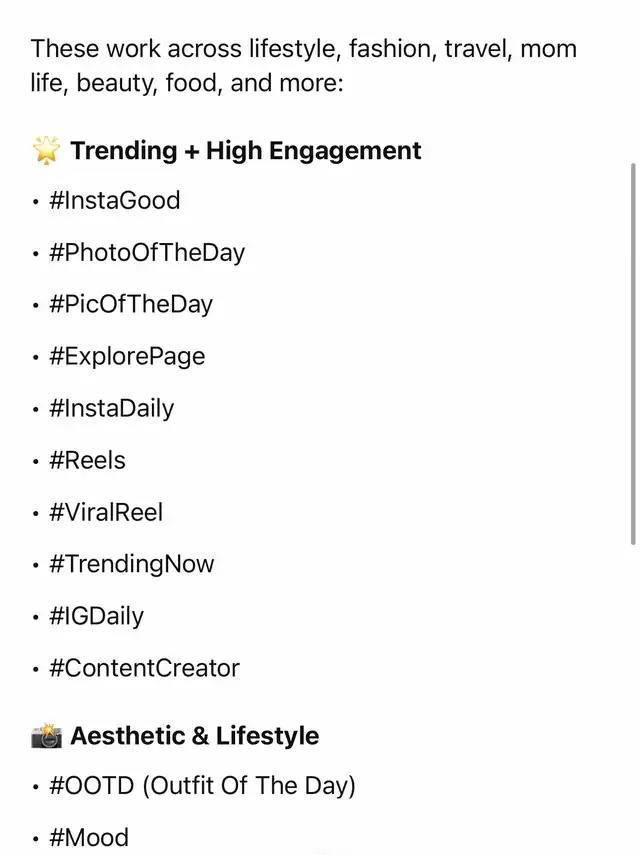The height and width of the screenshot is (855, 640).
Task: Click the Trending + High Engagement heading
Action: 246,150
